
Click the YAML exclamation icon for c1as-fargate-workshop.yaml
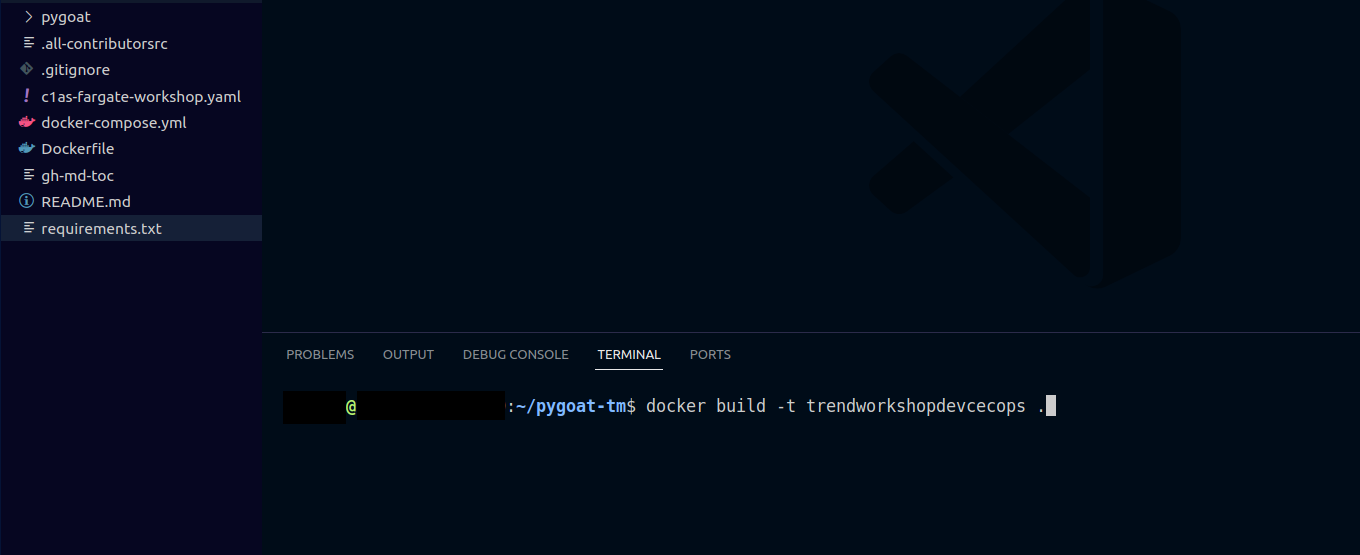point(27,96)
